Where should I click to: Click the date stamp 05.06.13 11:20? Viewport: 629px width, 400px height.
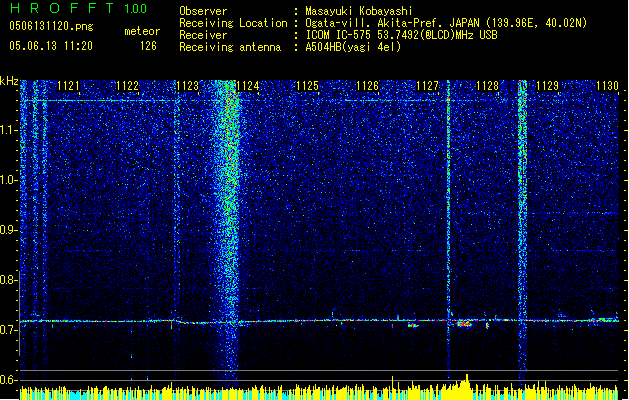pyautogui.click(x=51, y=46)
